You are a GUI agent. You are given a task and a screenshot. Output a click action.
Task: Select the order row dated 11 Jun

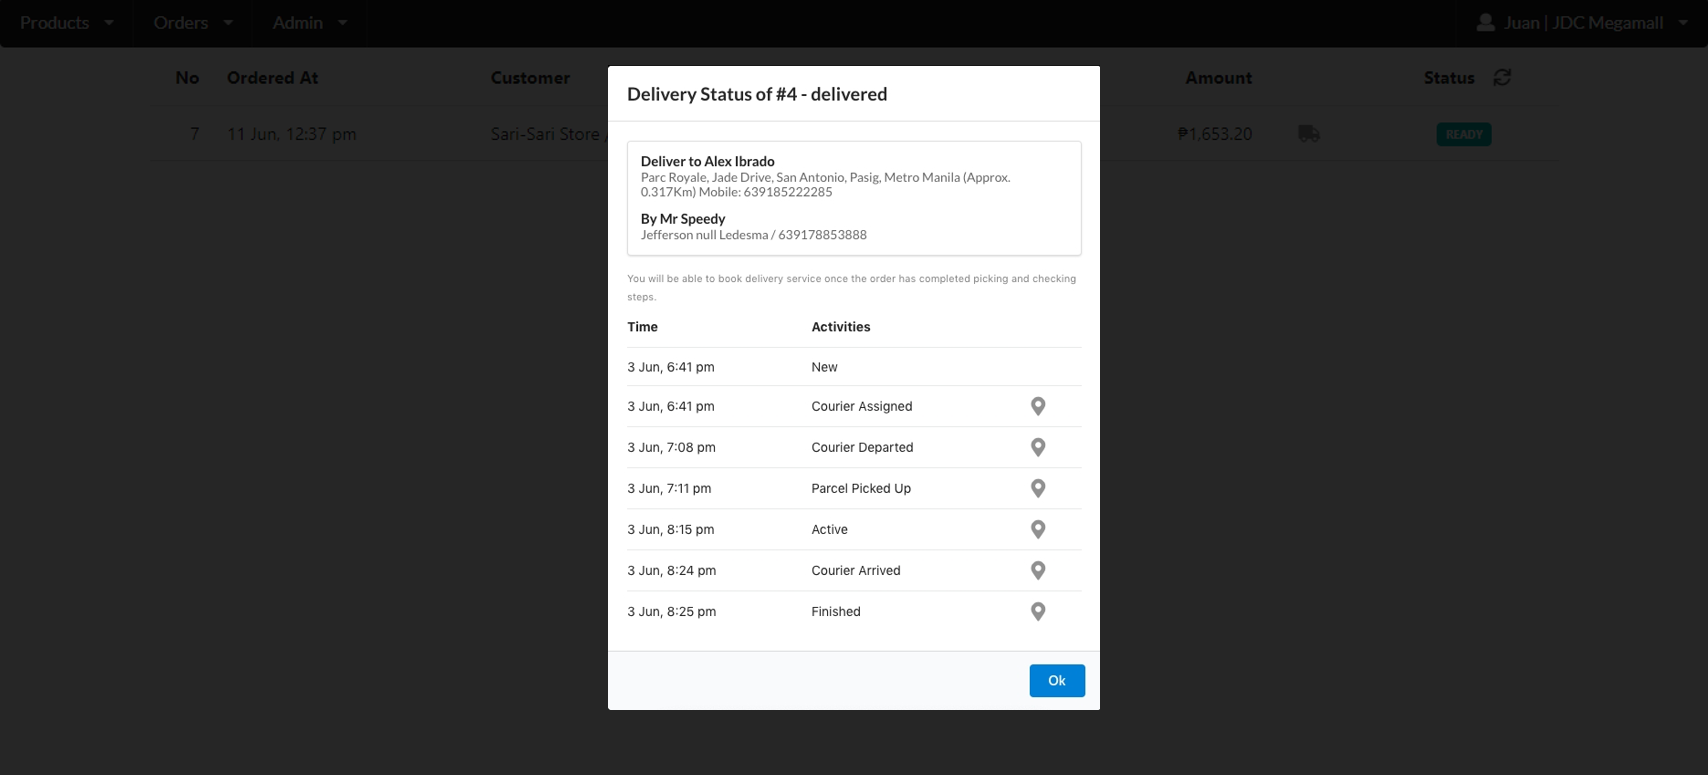[x=291, y=134]
